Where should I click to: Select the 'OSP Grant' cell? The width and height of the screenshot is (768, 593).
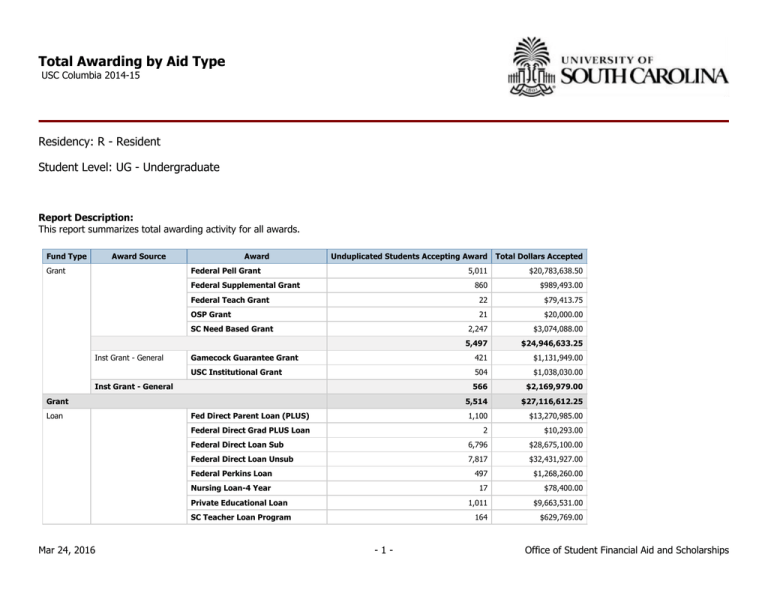point(257,314)
